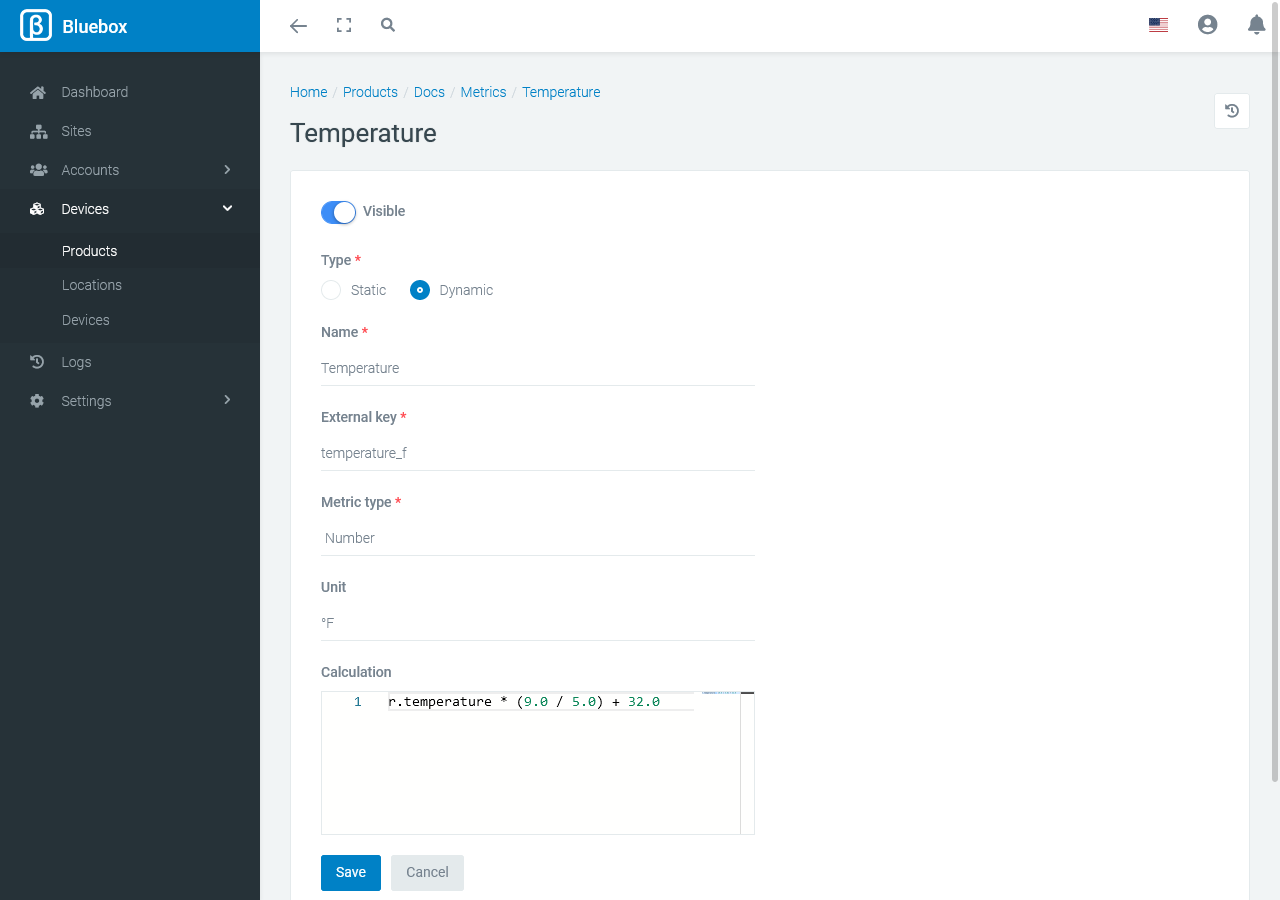
Task: Toggle fullscreen mode icon
Action: tap(344, 26)
